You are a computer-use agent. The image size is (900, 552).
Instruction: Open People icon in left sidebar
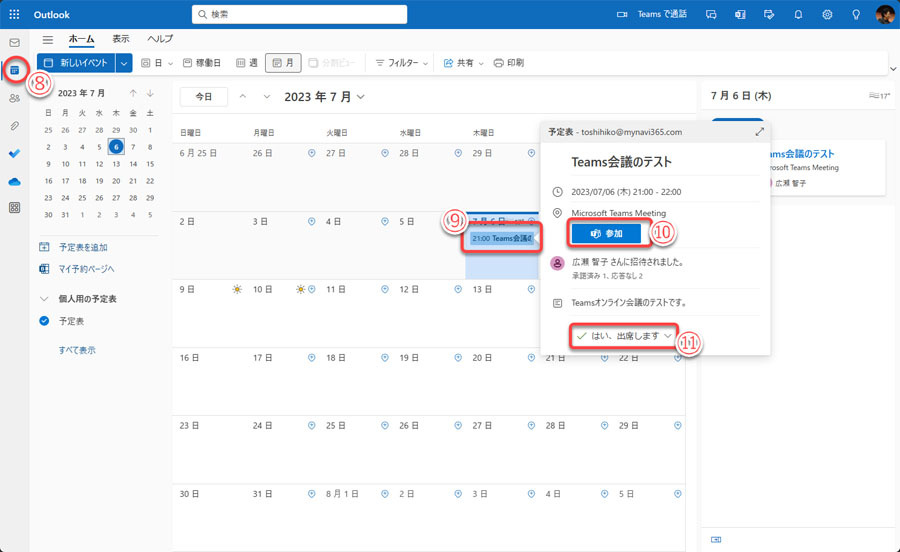click(x=14, y=98)
